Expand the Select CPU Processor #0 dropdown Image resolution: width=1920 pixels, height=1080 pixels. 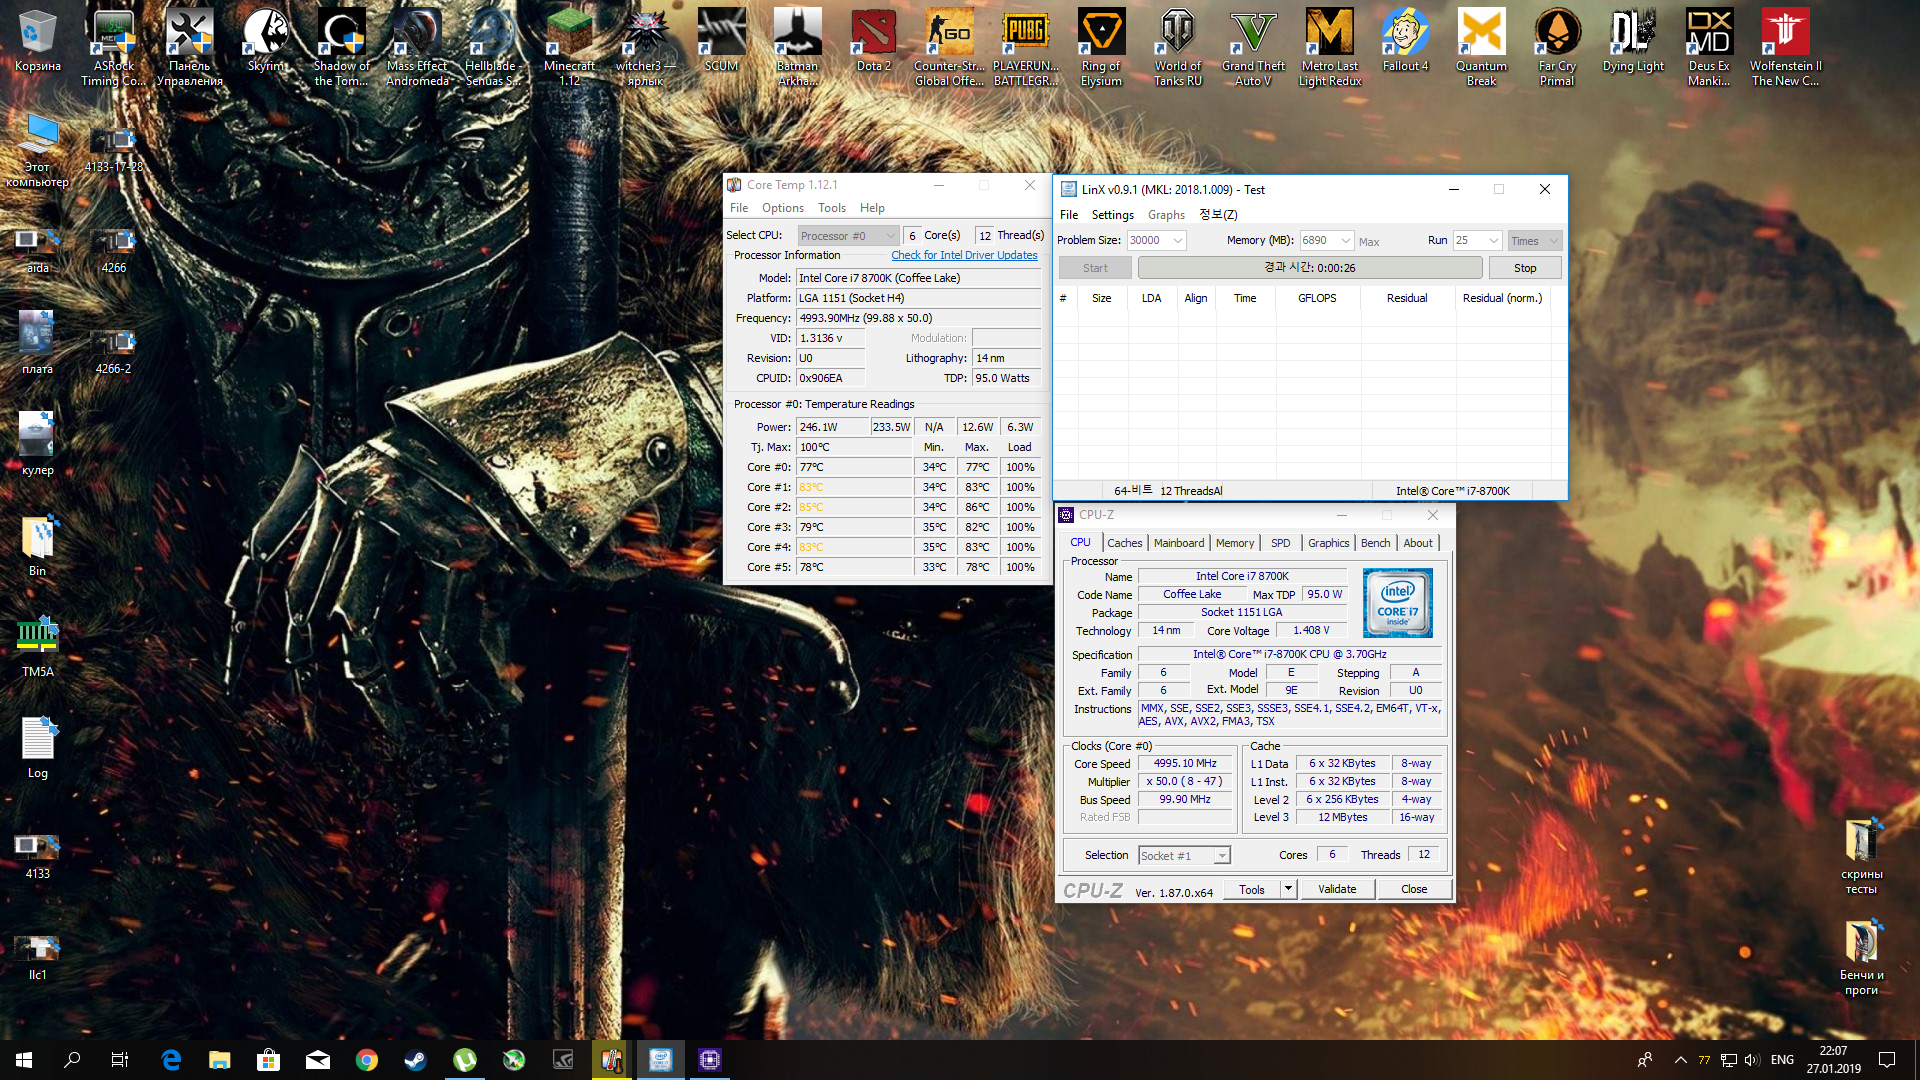[890, 236]
